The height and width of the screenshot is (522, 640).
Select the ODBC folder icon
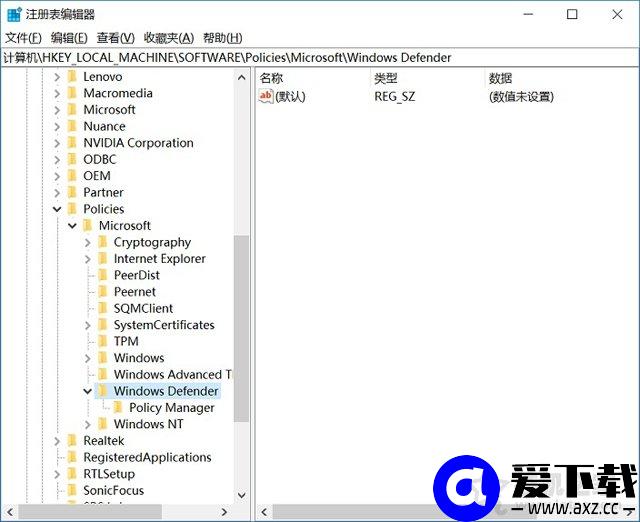pos(72,159)
